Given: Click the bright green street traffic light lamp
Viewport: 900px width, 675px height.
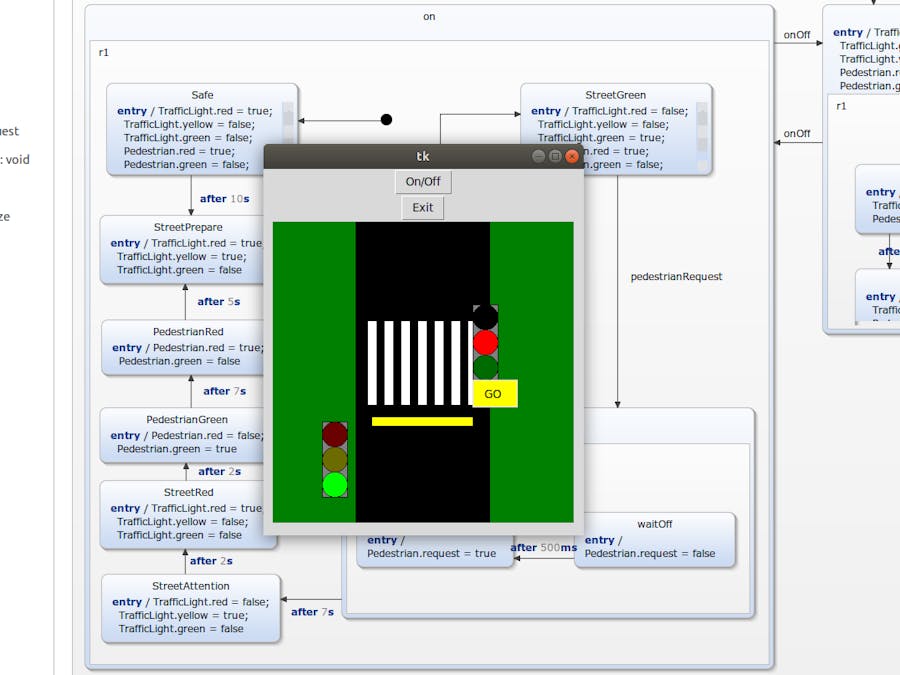Looking at the screenshot, I should (x=335, y=484).
